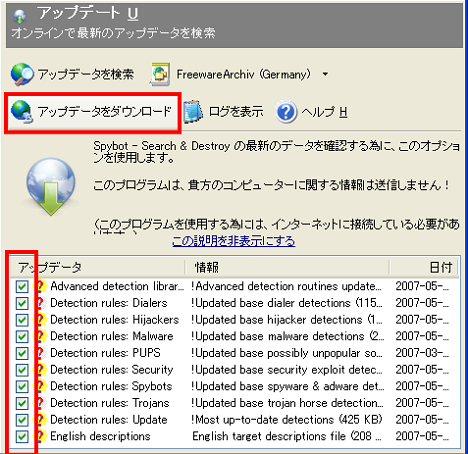Click '!Updated base malware detections' info cell
The image size is (468, 454).
288,336
